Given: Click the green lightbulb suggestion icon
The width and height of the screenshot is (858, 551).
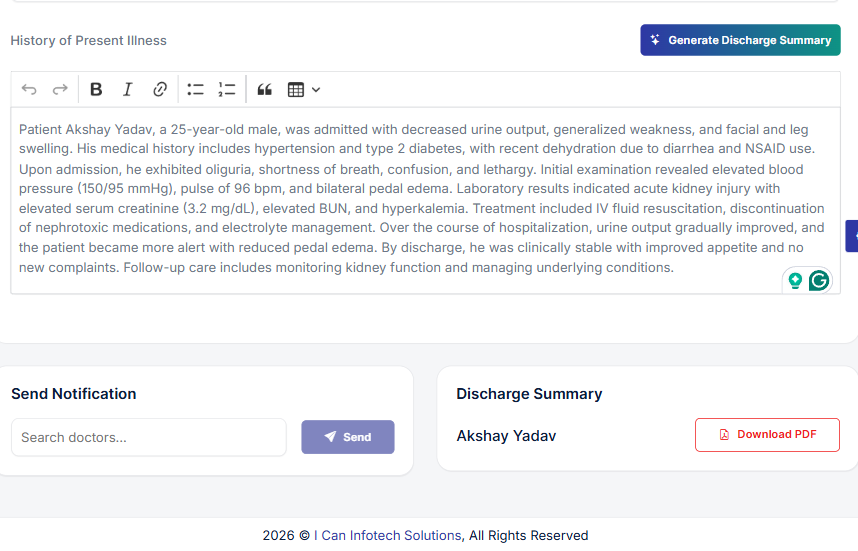Looking at the screenshot, I should 795,281.
